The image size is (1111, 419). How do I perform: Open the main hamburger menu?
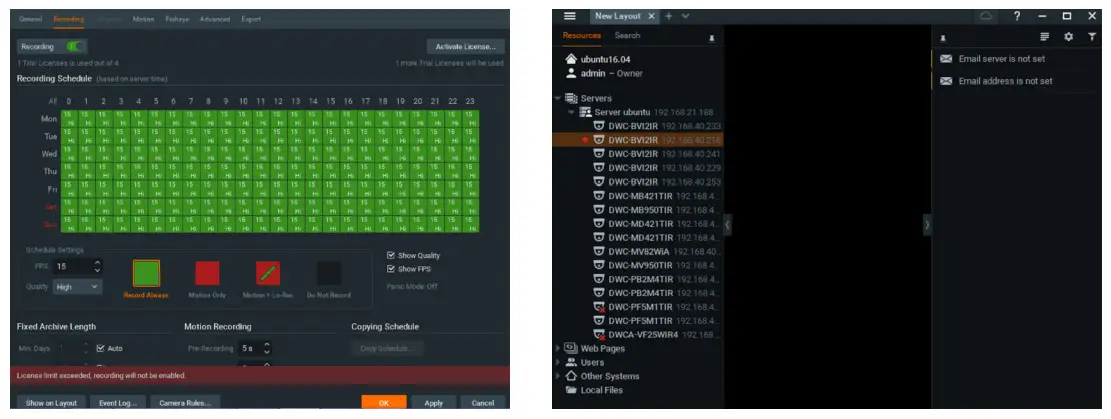click(x=570, y=16)
